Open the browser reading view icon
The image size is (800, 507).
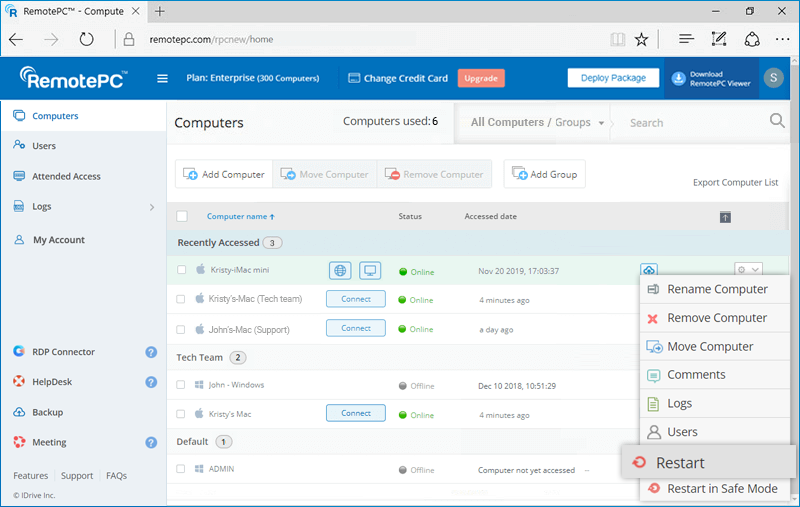pos(617,39)
